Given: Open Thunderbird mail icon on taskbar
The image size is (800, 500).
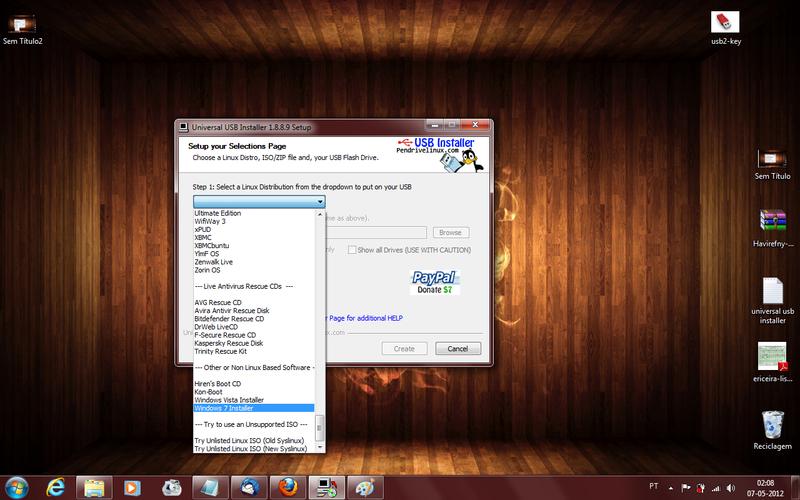Looking at the screenshot, I should pos(249,488).
